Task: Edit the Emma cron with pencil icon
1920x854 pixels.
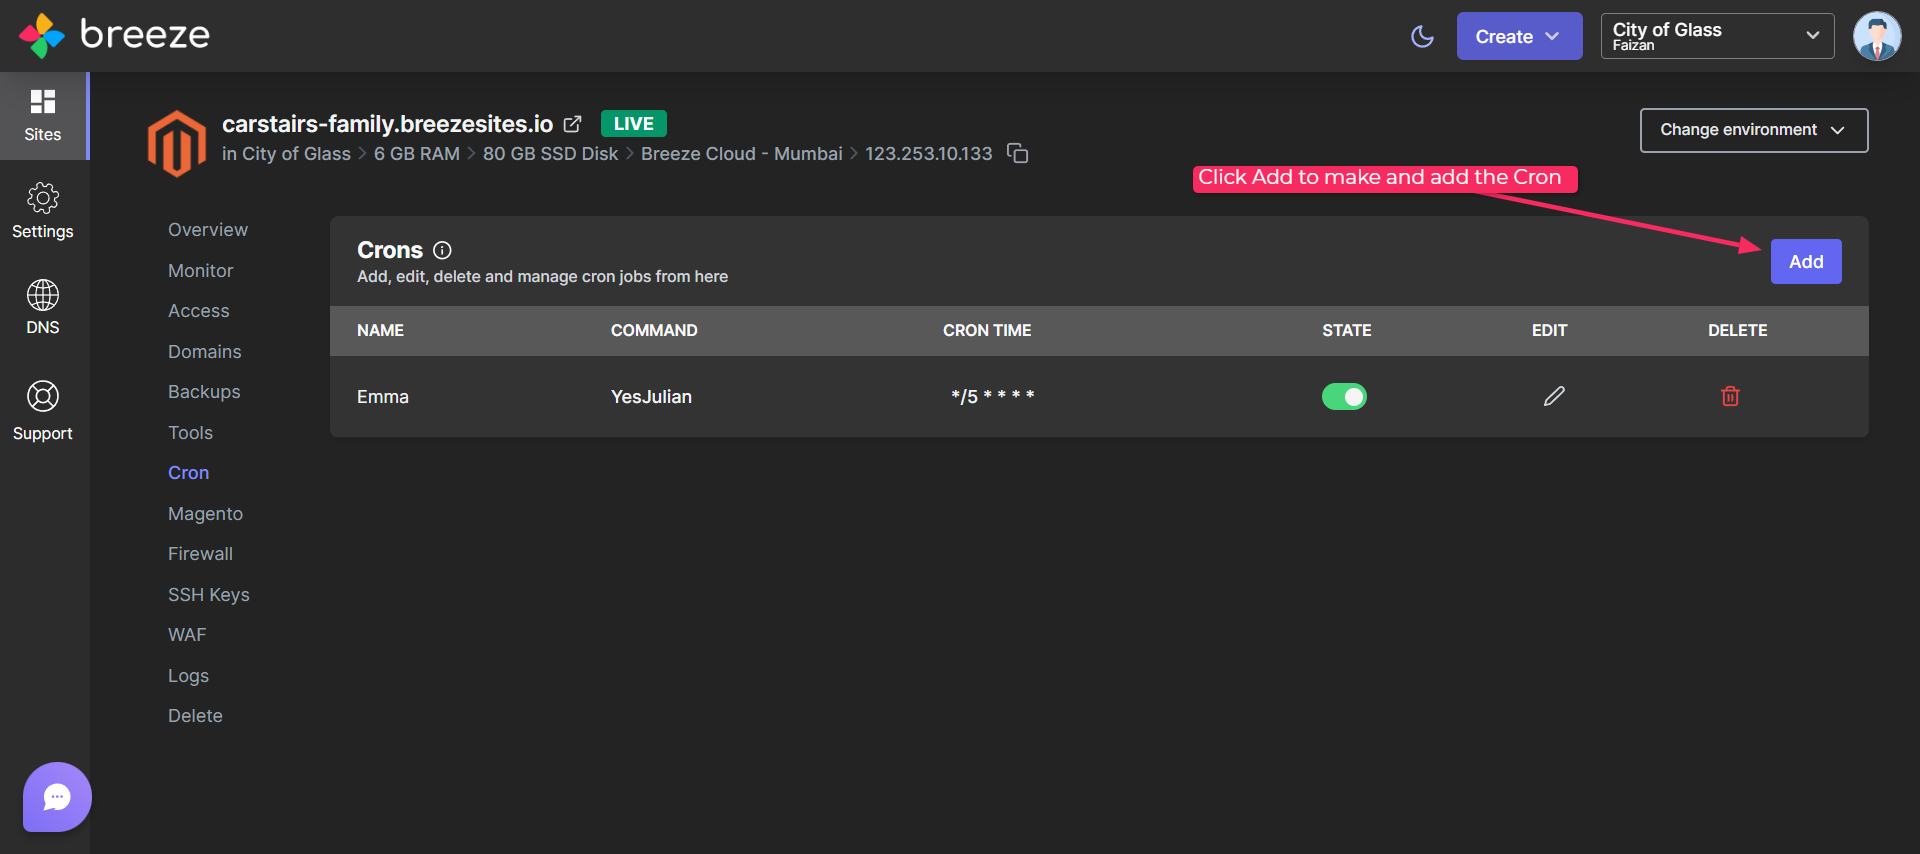Action: (1554, 396)
